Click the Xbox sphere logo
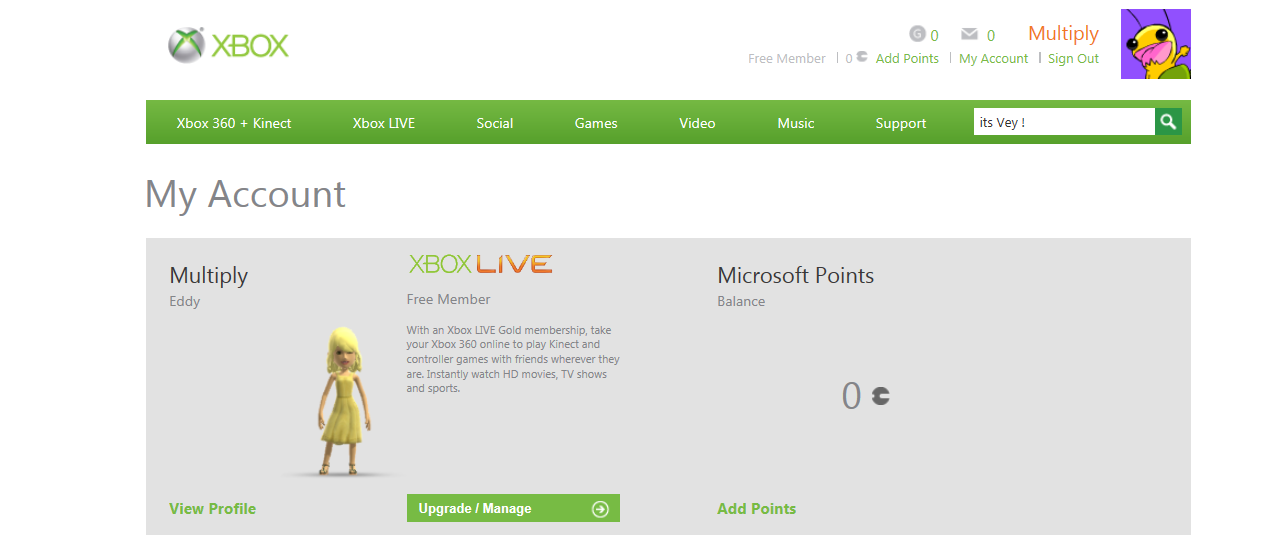Viewport: 1265px width, 555px height. click(x=186, y=45)
